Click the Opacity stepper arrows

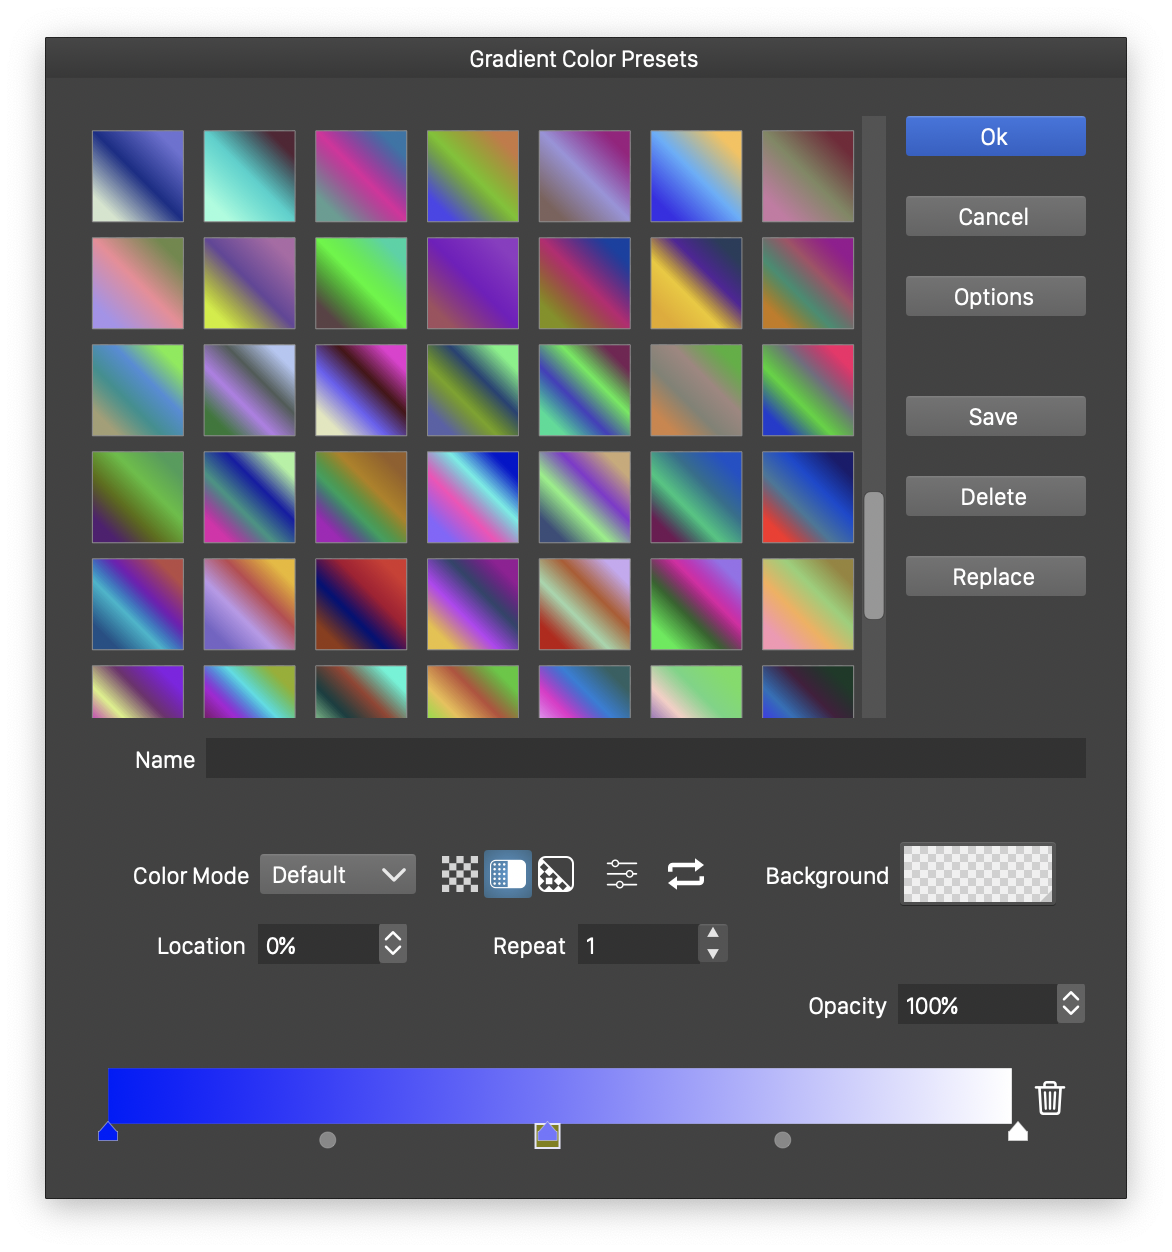click(1071, 1004)
